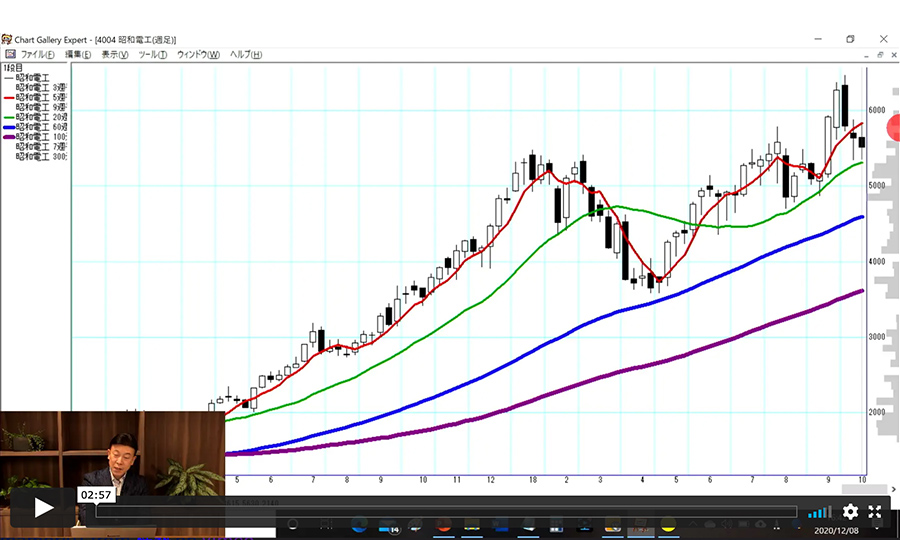Viewport: 900px width, 540px height.
Task: Enter fullscreen mode in video player
Action: click(875, 511)
